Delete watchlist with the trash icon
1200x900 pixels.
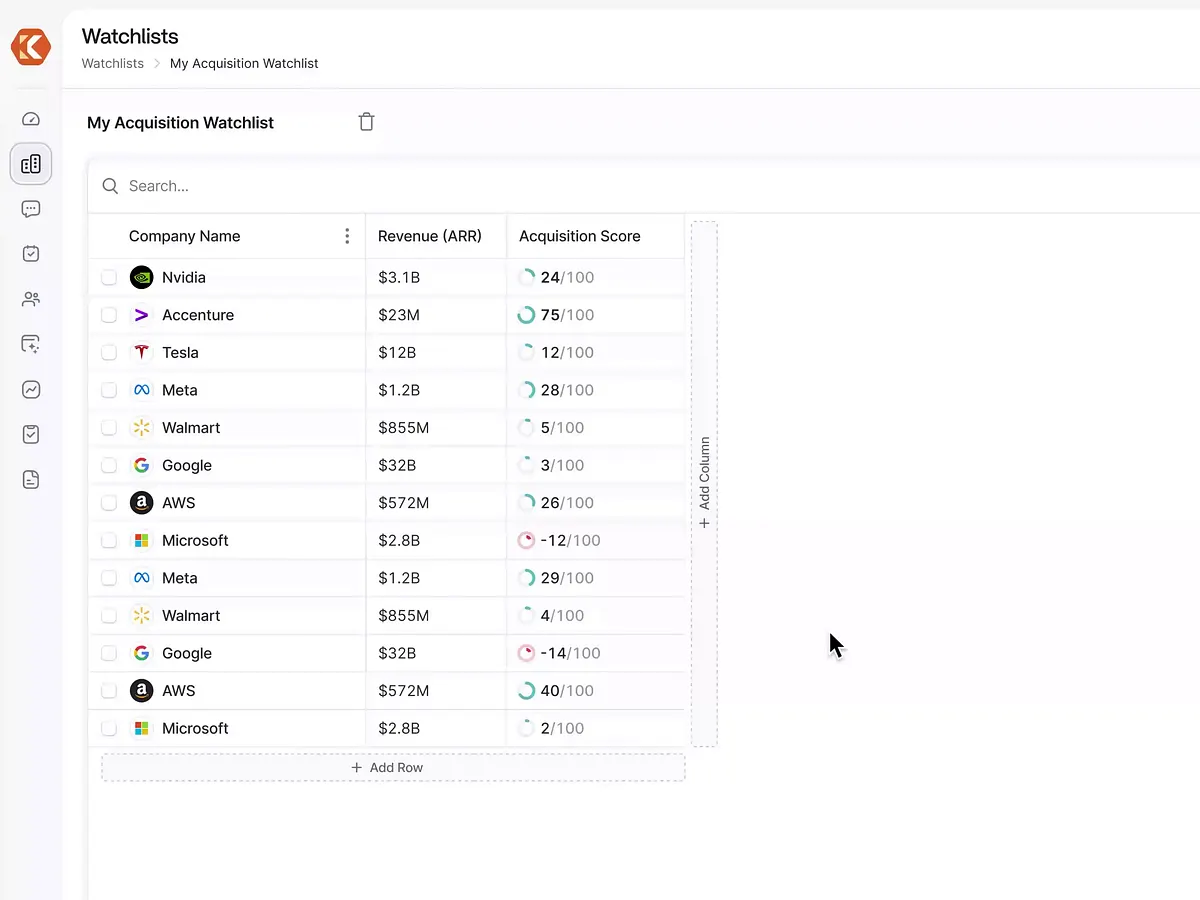click(x=367, y=122)
